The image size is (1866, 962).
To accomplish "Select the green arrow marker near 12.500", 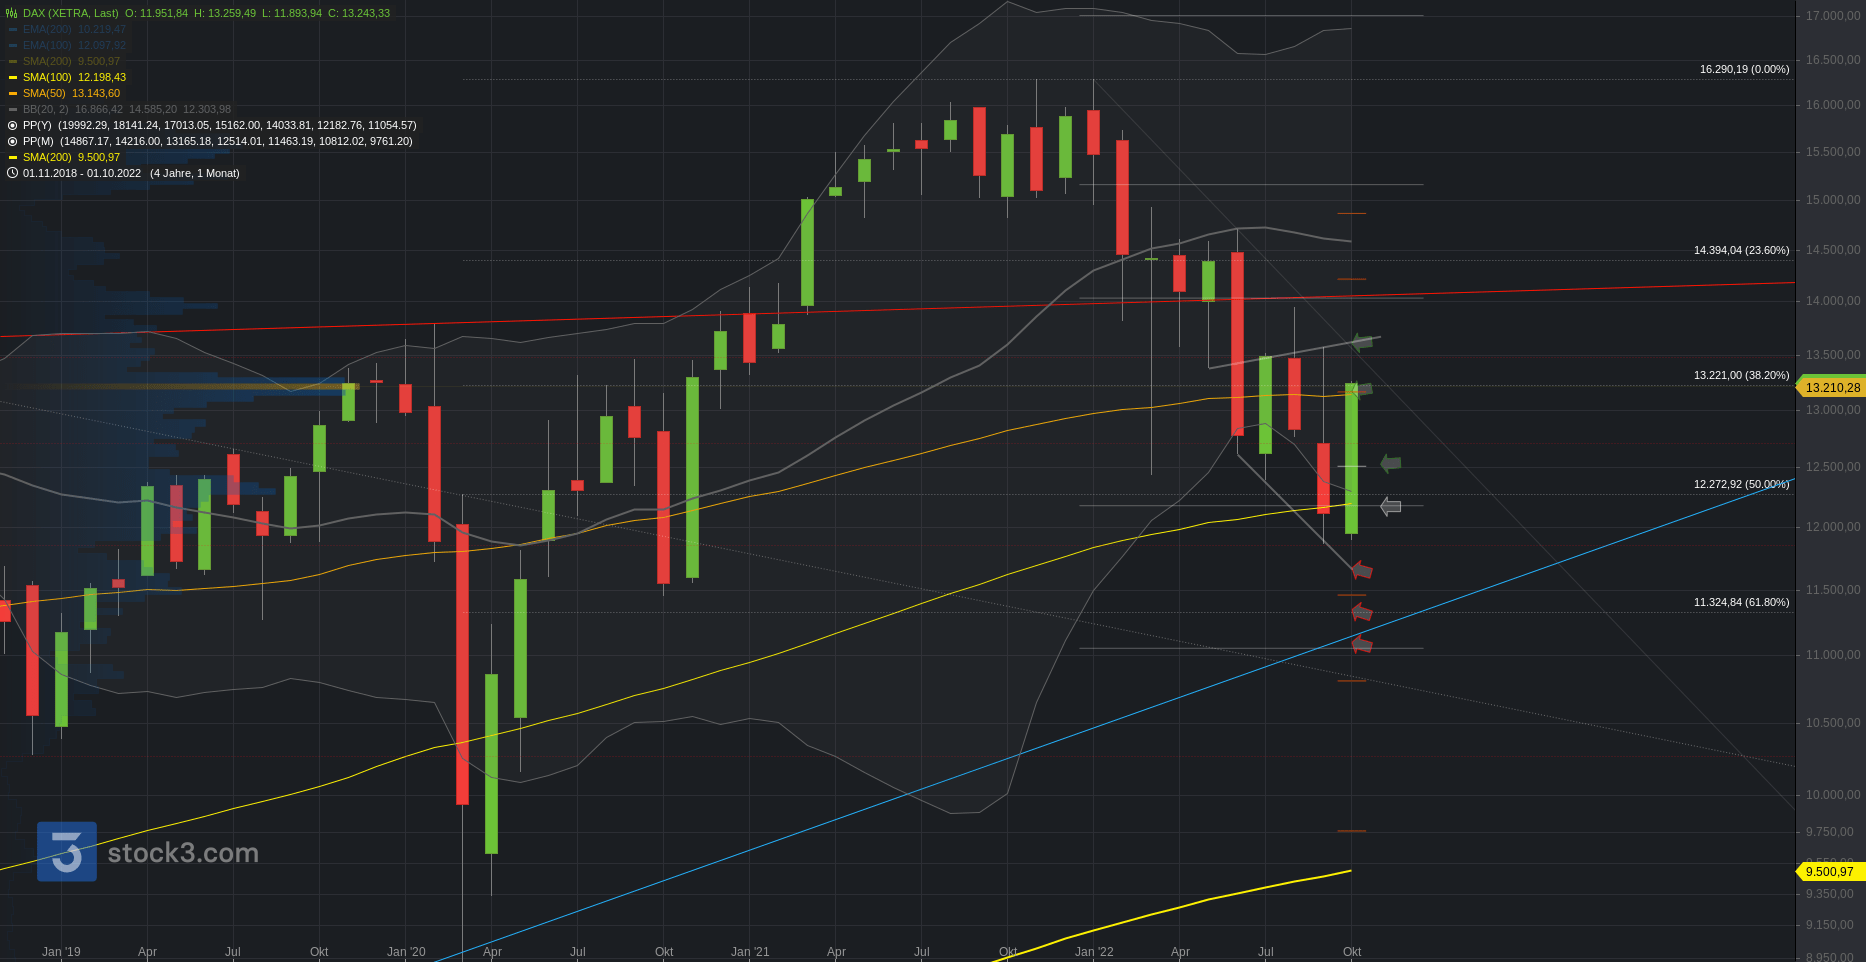I will [x=1391, y=463].
